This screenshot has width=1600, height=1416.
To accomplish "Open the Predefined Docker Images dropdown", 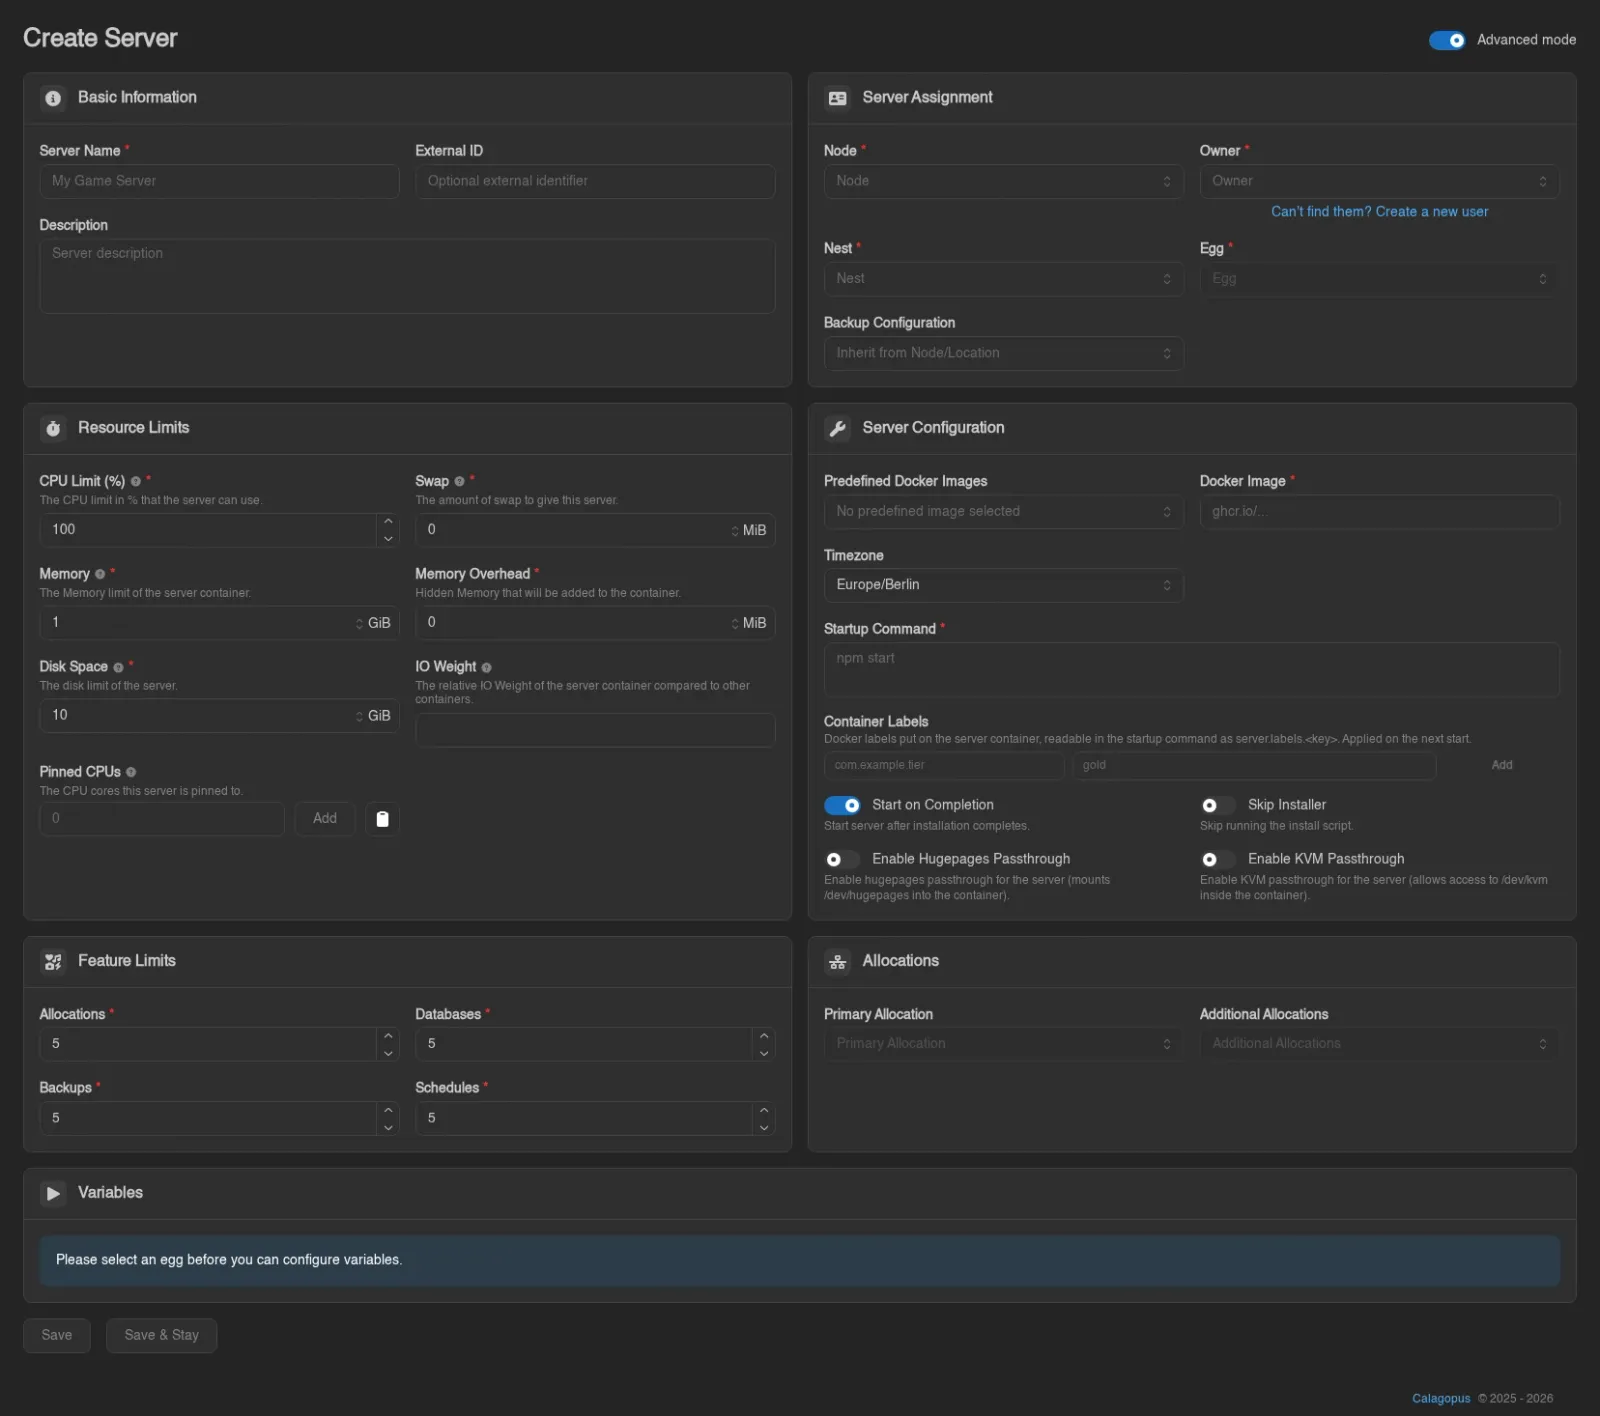I will [x=1003, y=511].
